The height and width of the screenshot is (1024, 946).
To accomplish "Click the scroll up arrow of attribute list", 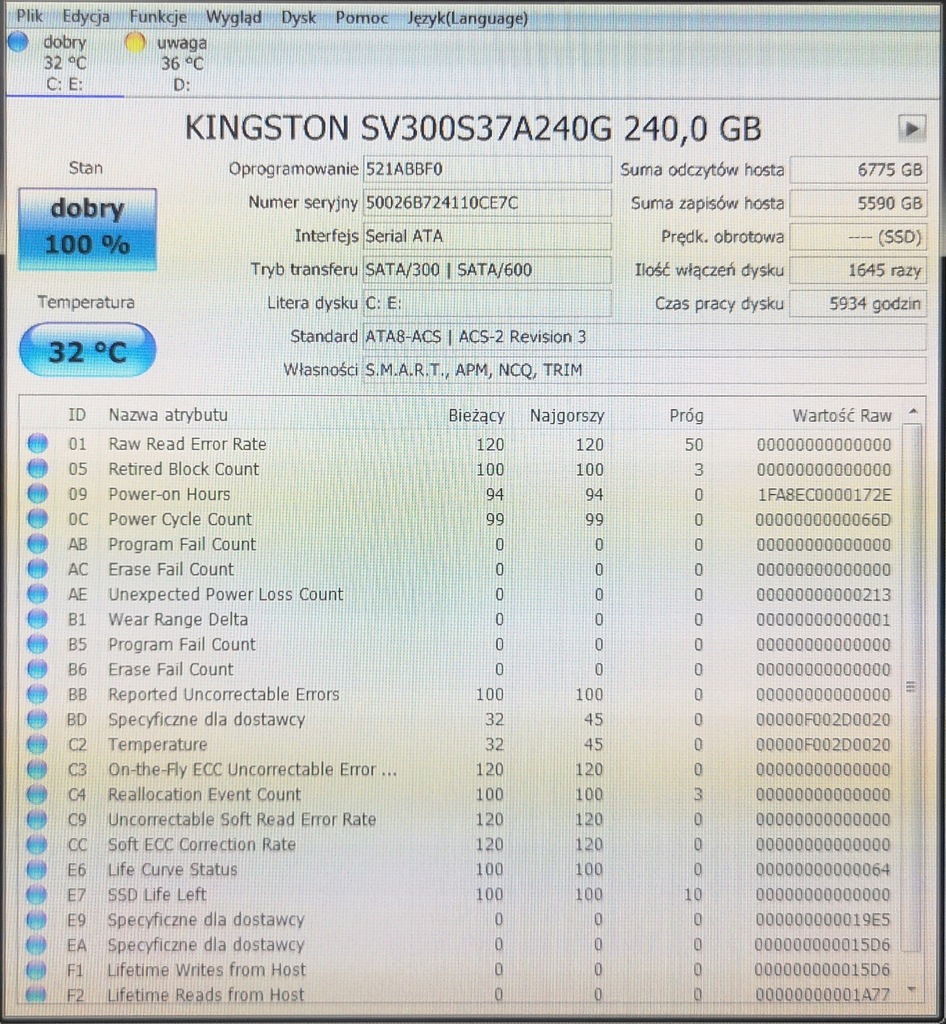I will coord(913,411).
